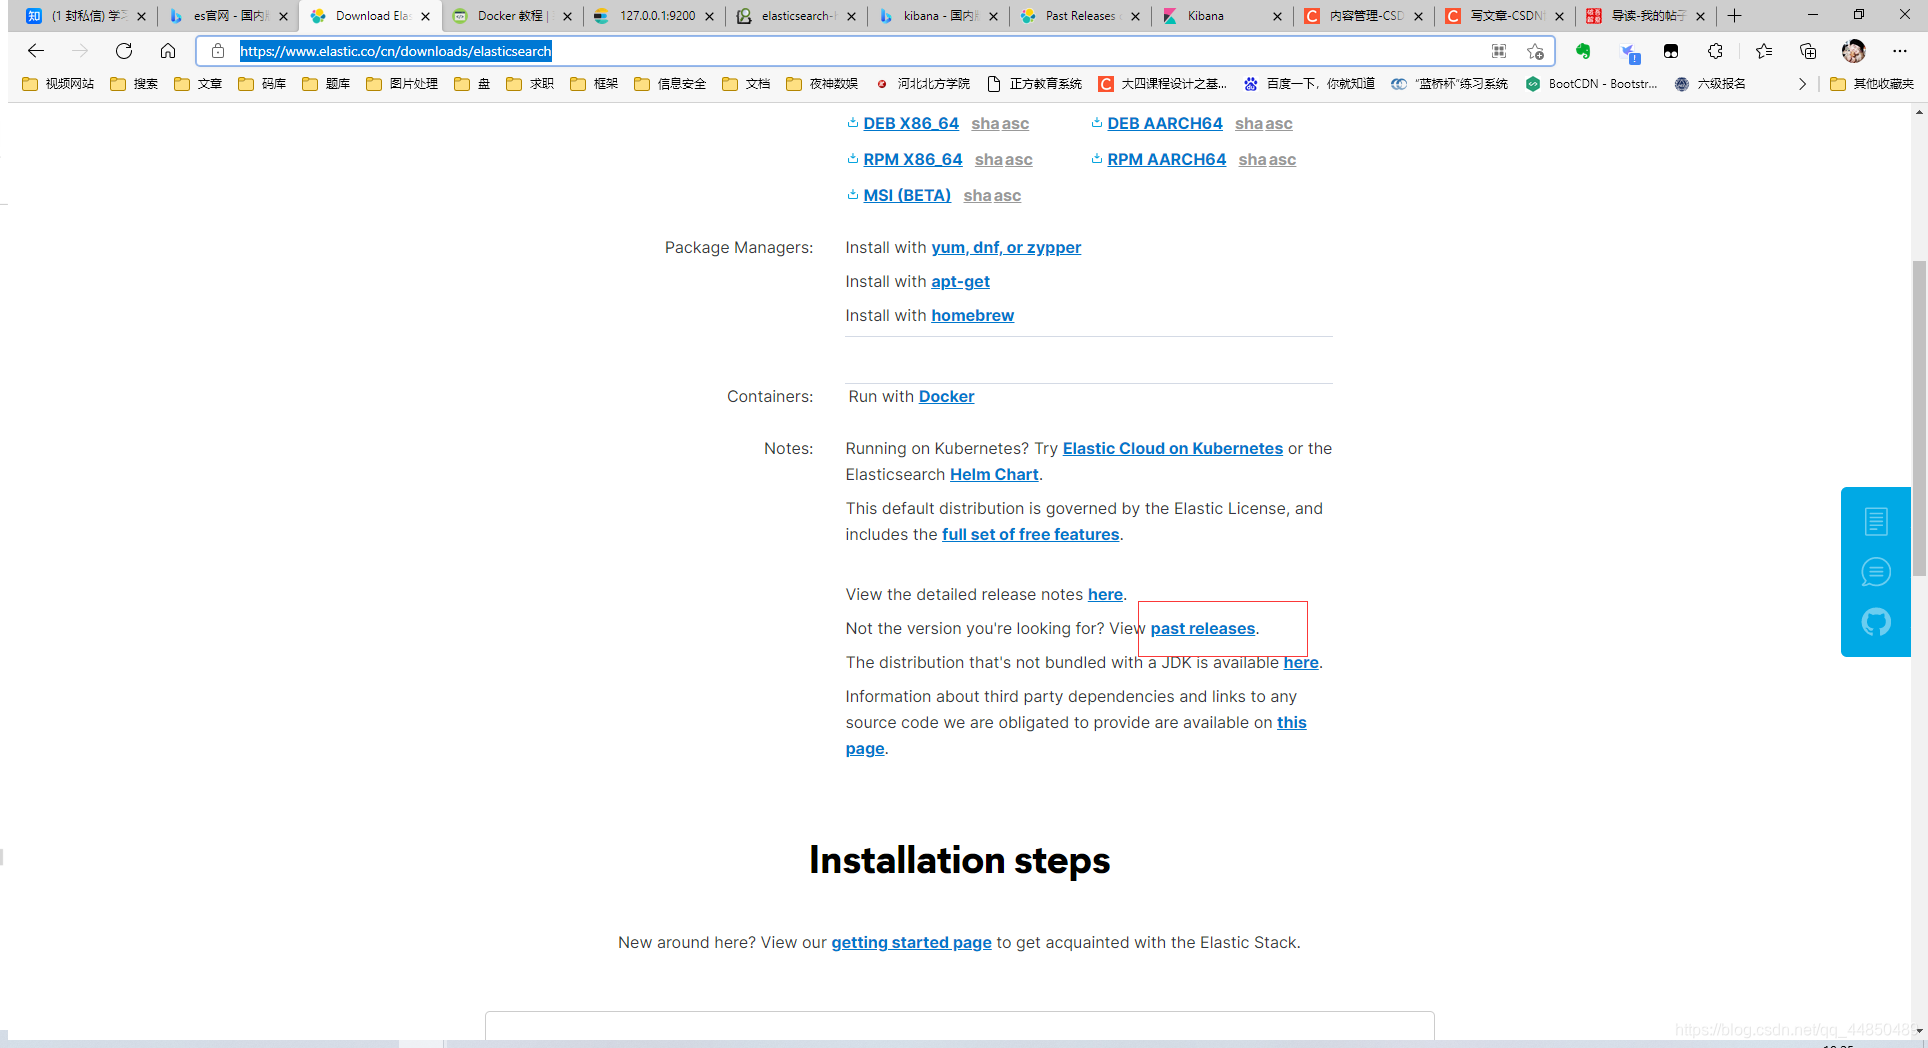
Task: Open the QR code generator icon
Action: pos(1499,51)
